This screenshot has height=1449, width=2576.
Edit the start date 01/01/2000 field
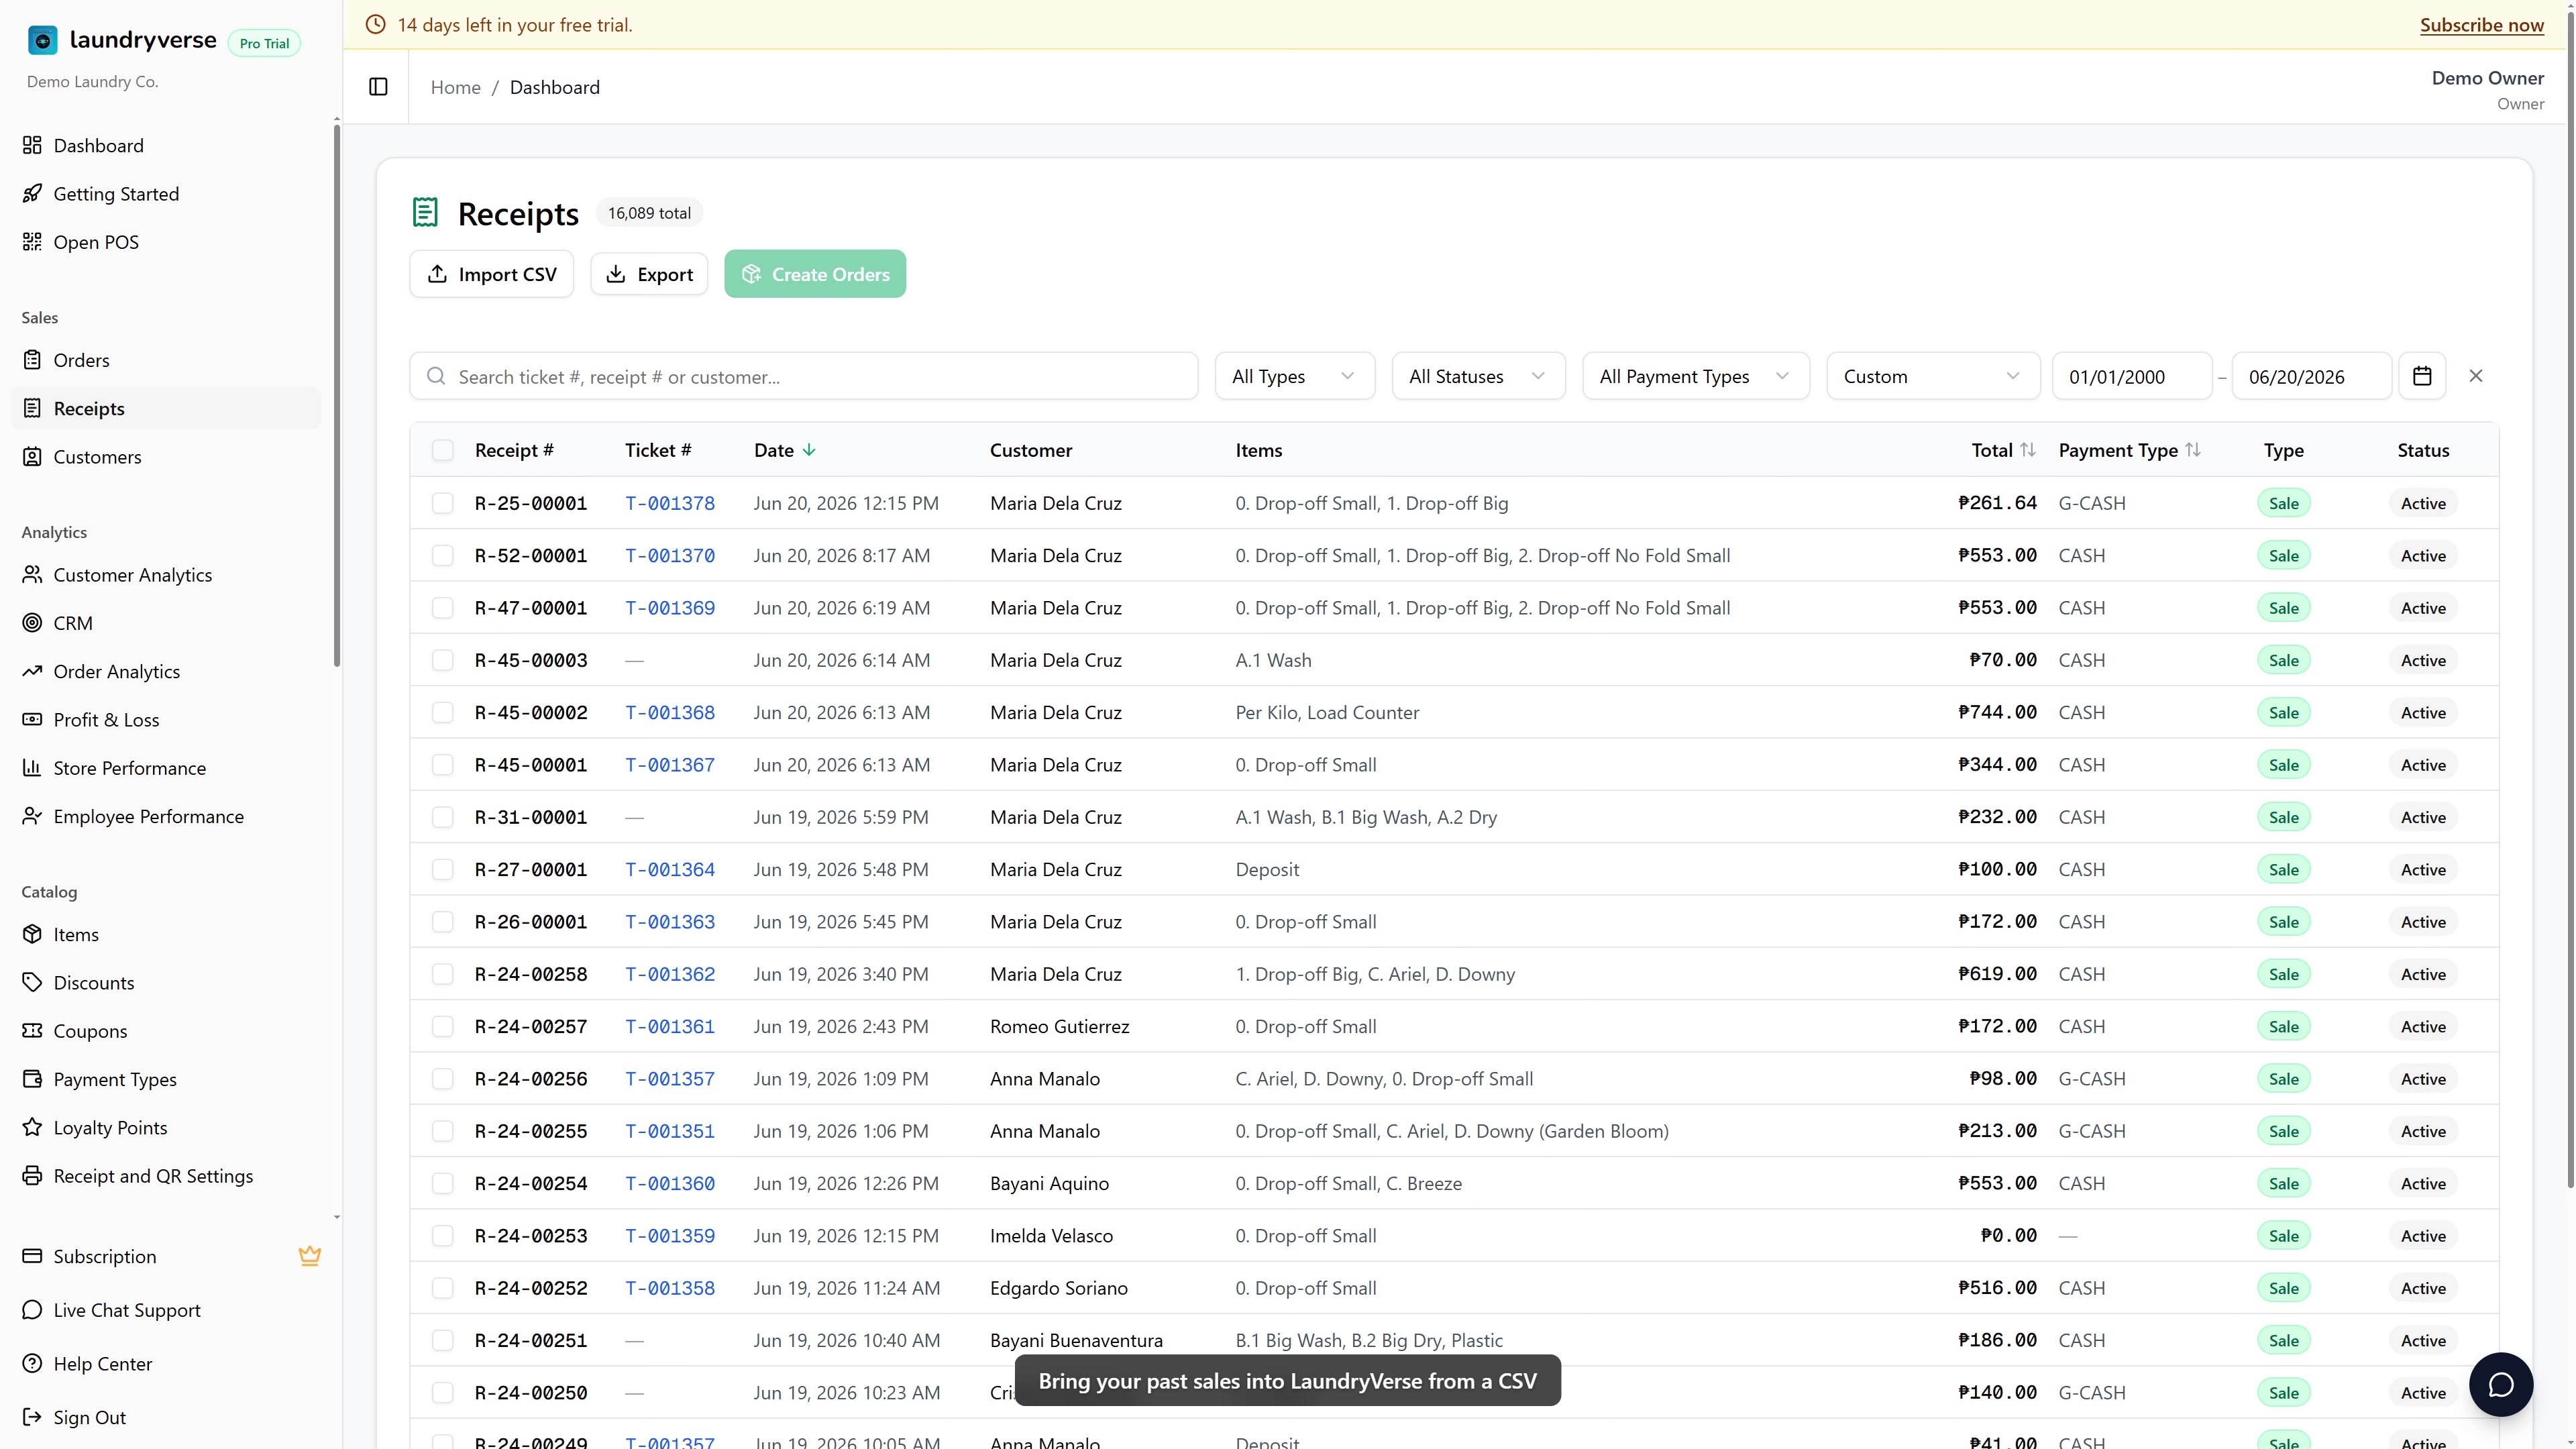2132,376
